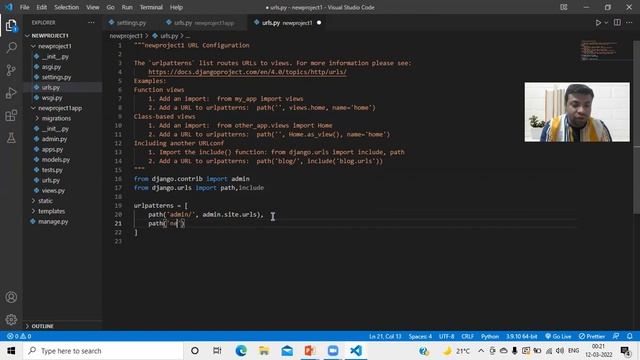640x360 pixels.
Task: Open the View menu
Action: pyautogui.click(x=93, y=7)
